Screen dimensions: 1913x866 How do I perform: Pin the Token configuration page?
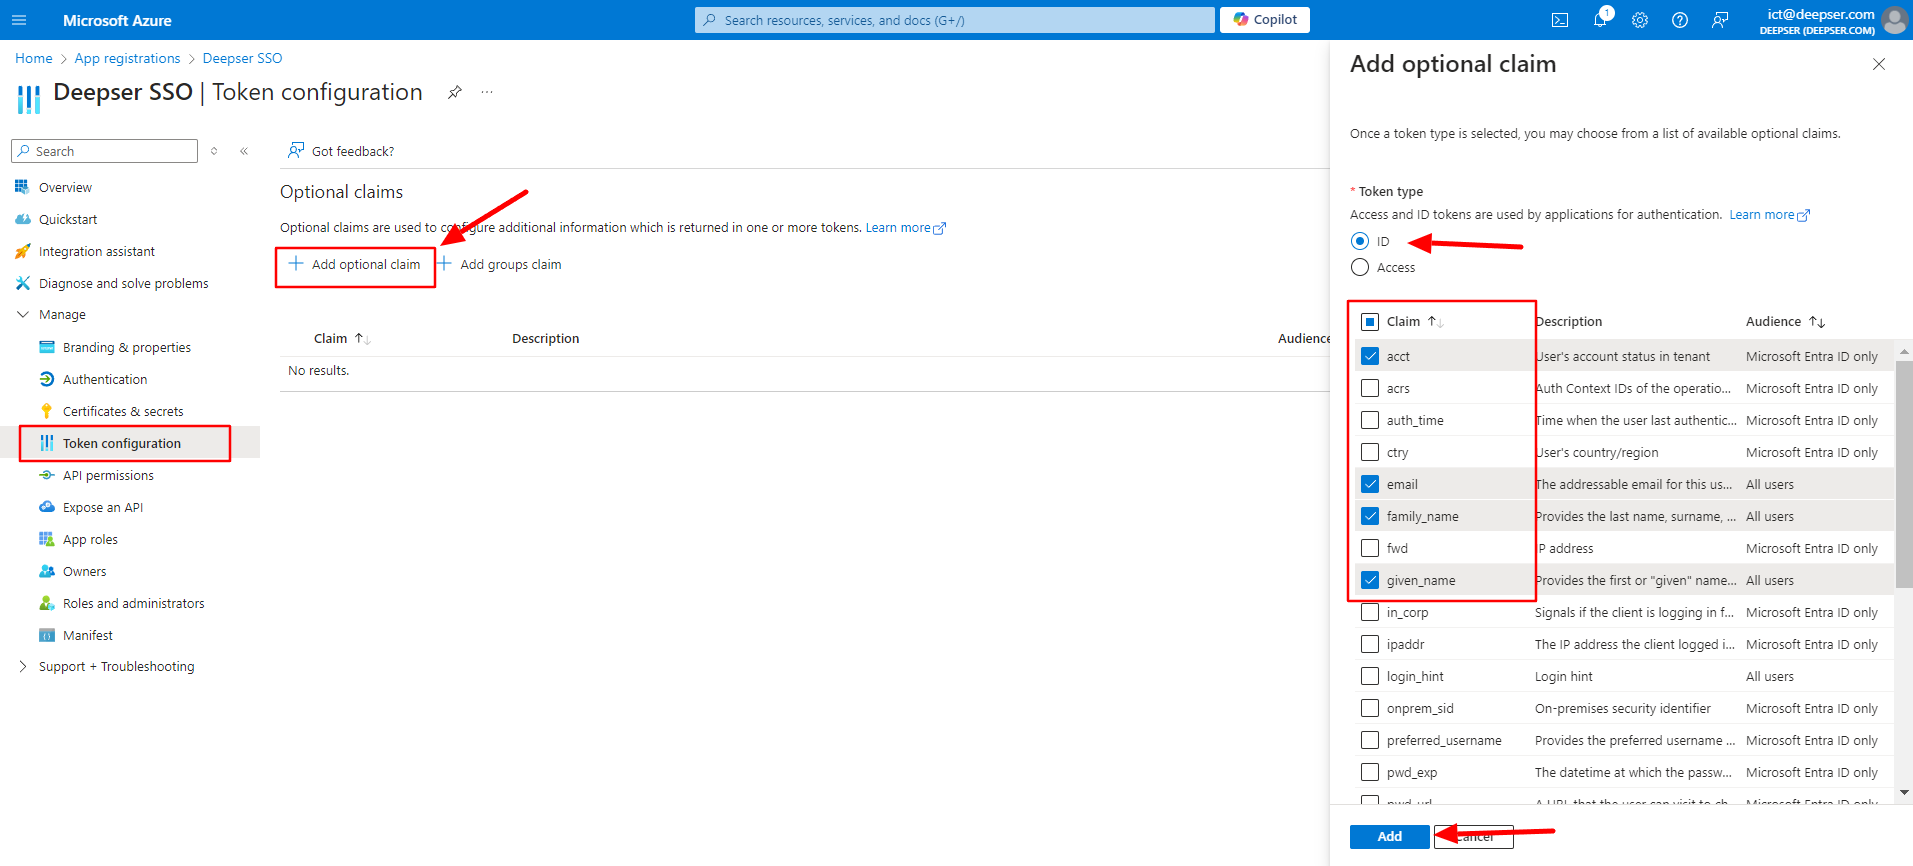point(455,92)
